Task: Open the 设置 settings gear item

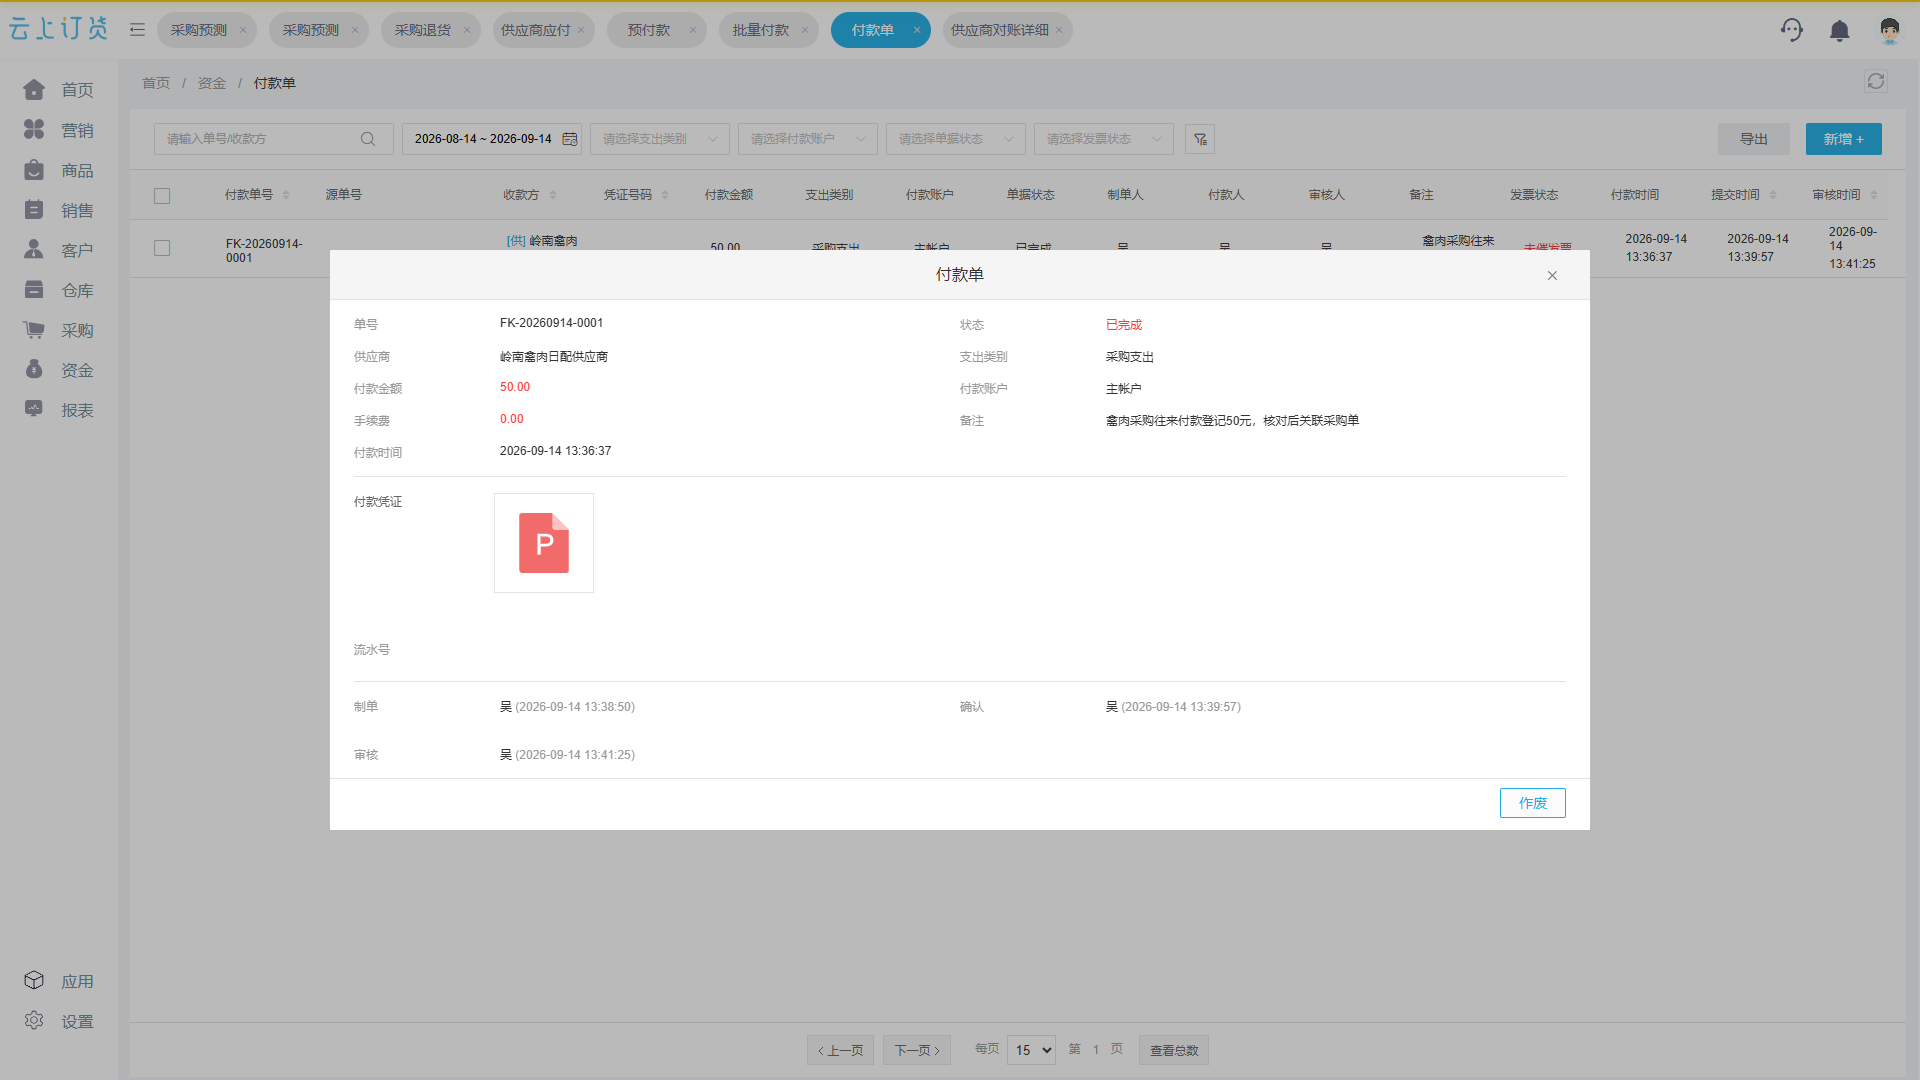Action: click(58, 1021)
